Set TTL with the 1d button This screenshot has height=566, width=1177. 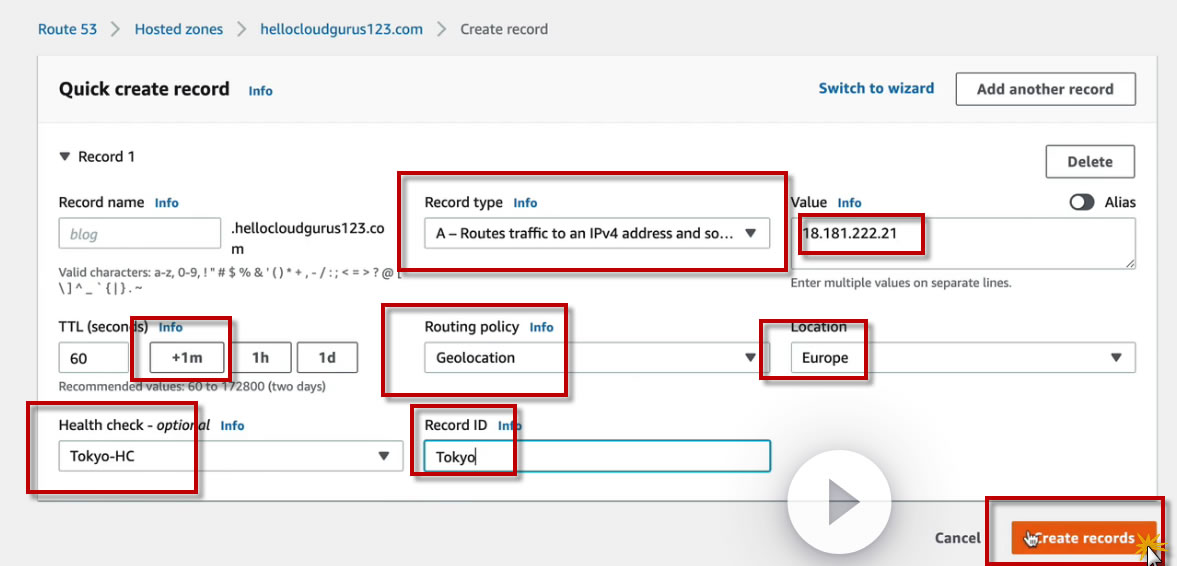point(327,358)
